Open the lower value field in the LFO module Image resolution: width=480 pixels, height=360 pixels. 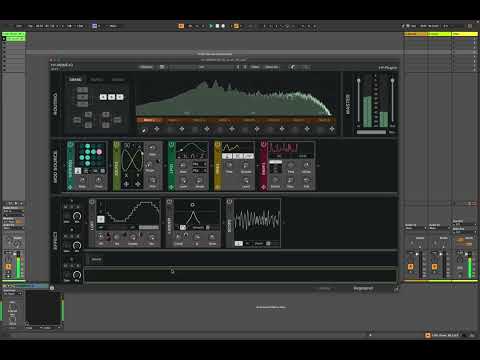click(199, 171)
